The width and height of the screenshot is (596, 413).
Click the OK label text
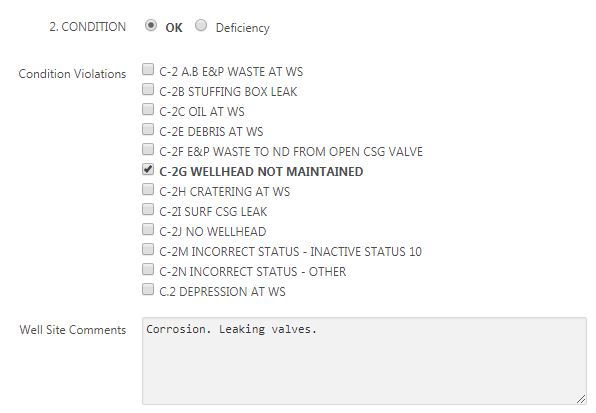[174, 28]
